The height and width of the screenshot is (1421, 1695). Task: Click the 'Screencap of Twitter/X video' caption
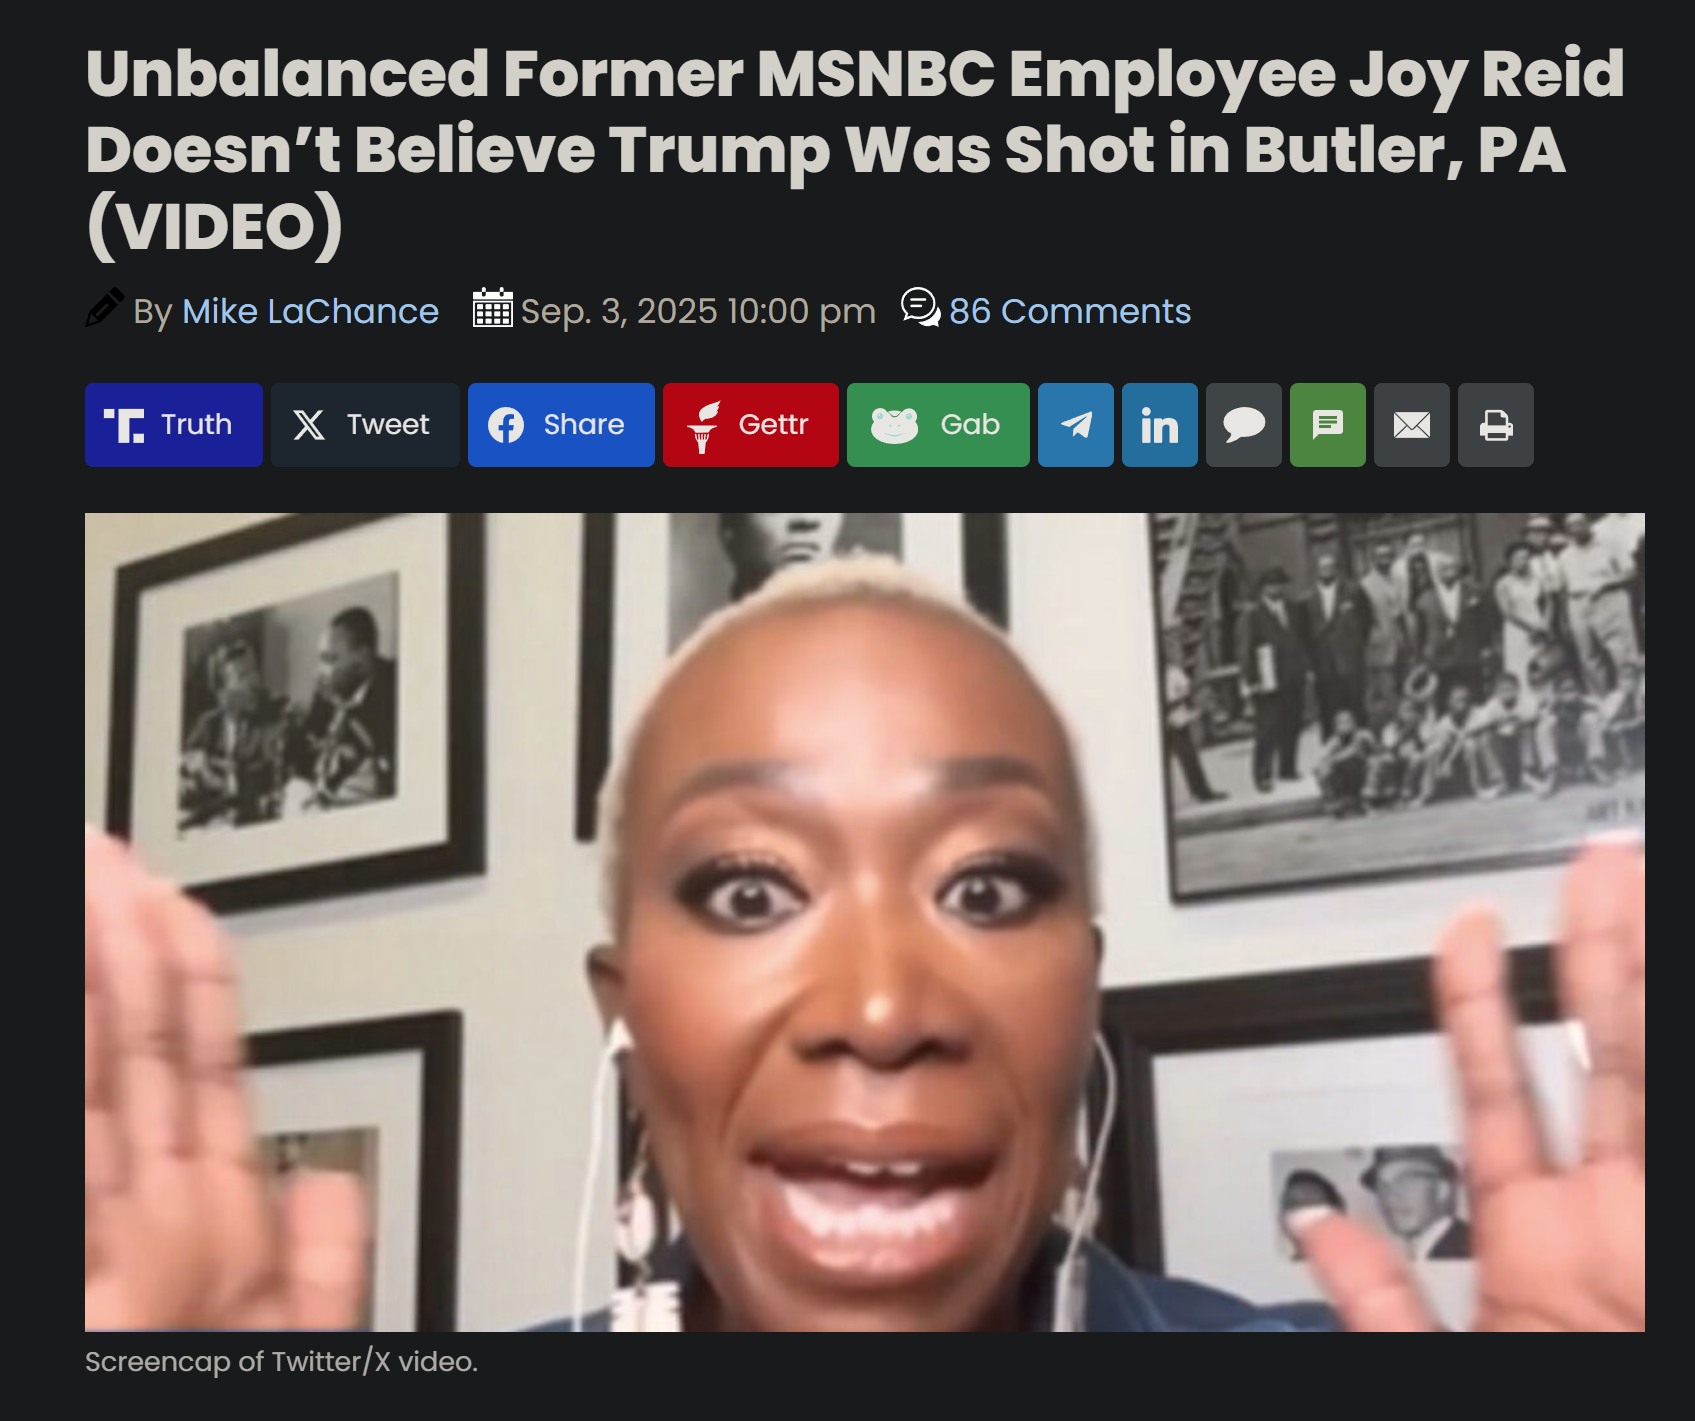click(x=281, y=1362)
